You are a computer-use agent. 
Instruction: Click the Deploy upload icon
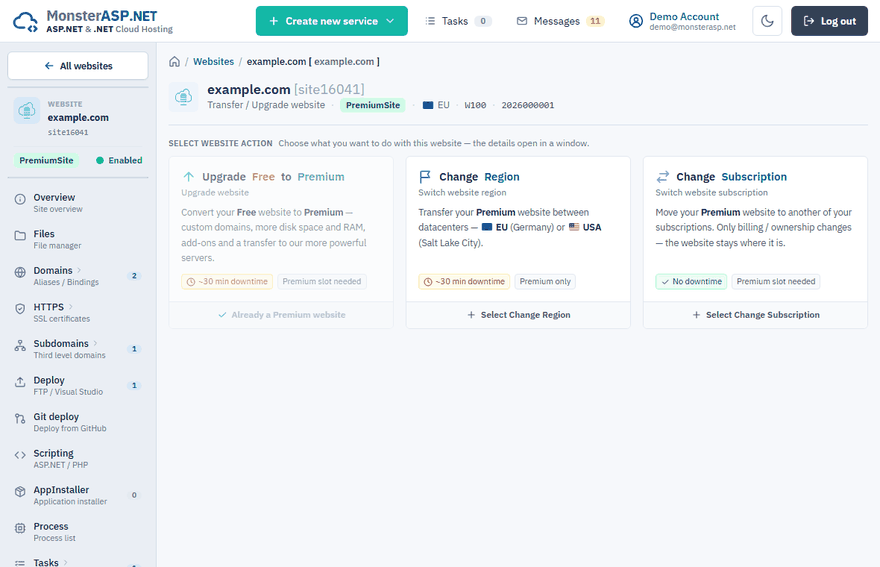click(20, 382)
